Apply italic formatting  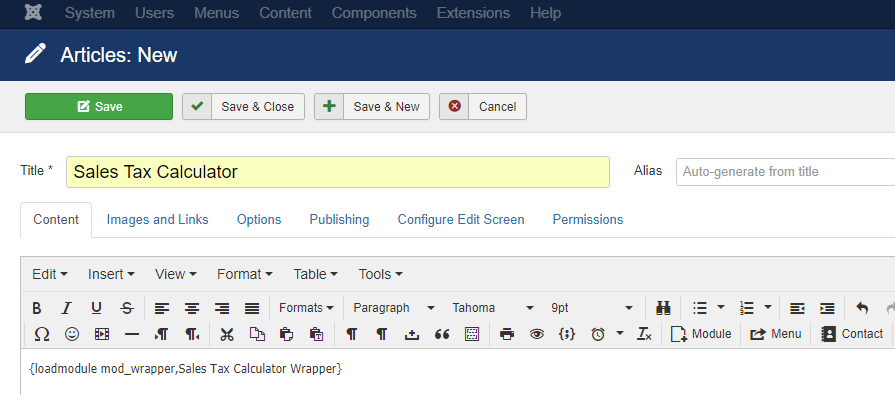(x=67, y=308)
